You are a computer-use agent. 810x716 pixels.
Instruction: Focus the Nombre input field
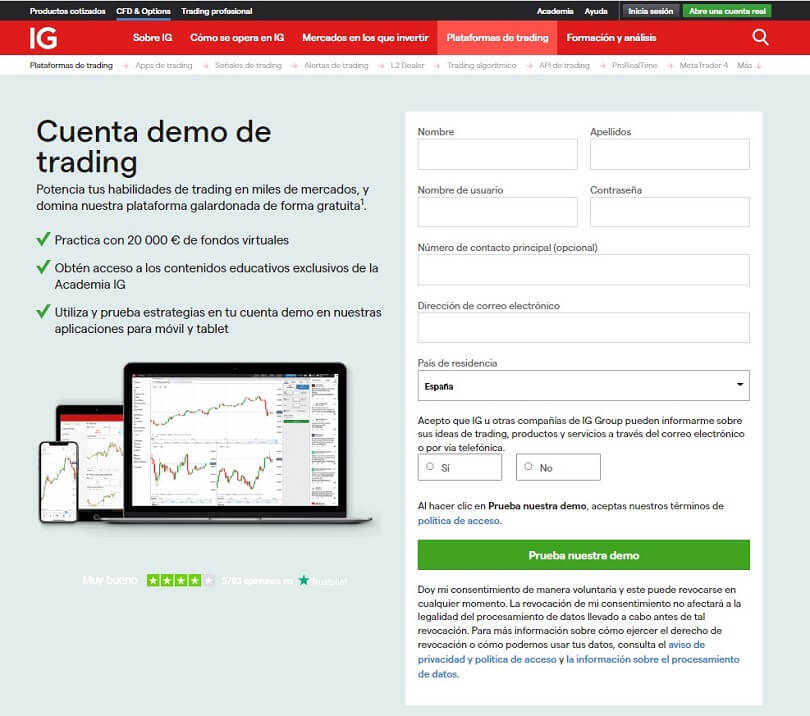497,154
